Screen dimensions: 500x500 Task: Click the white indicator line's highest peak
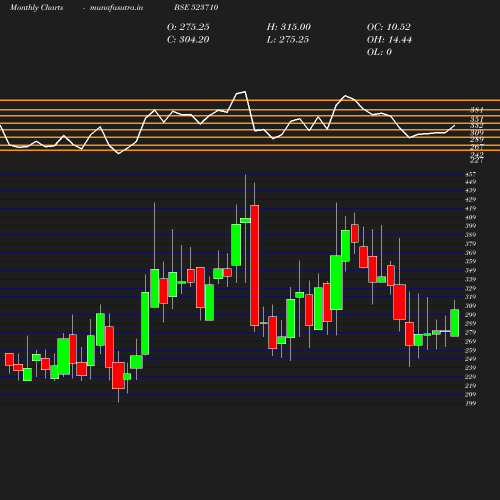tap(245, 92)
